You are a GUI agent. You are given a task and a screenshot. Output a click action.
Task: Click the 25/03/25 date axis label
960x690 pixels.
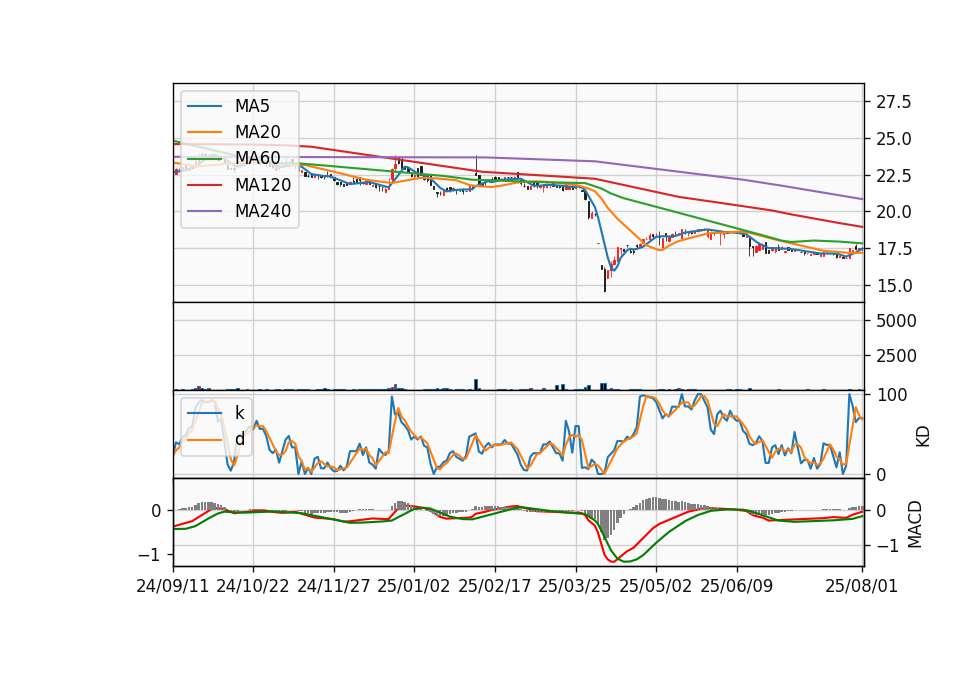[575, 586]
